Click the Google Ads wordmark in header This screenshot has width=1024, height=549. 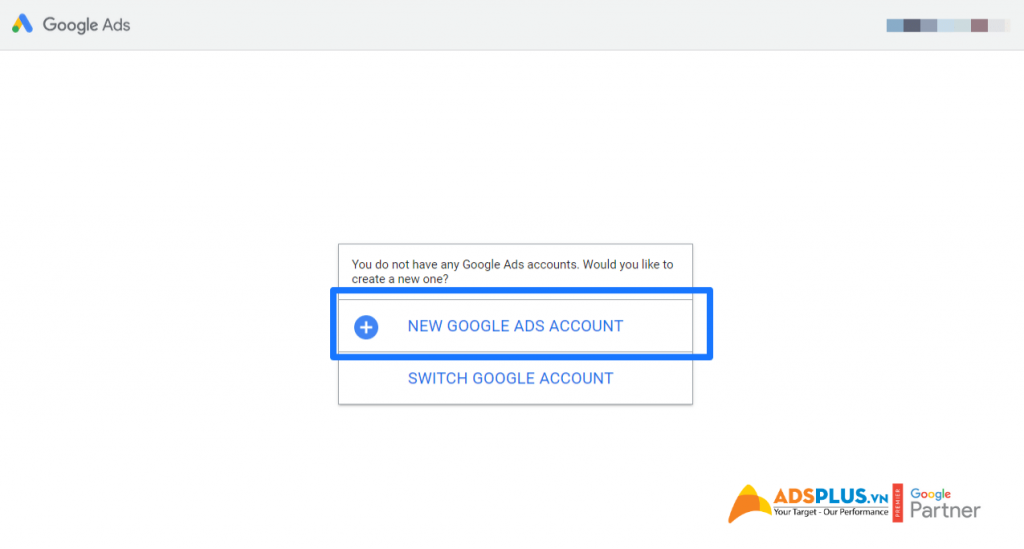pos(86,25)
